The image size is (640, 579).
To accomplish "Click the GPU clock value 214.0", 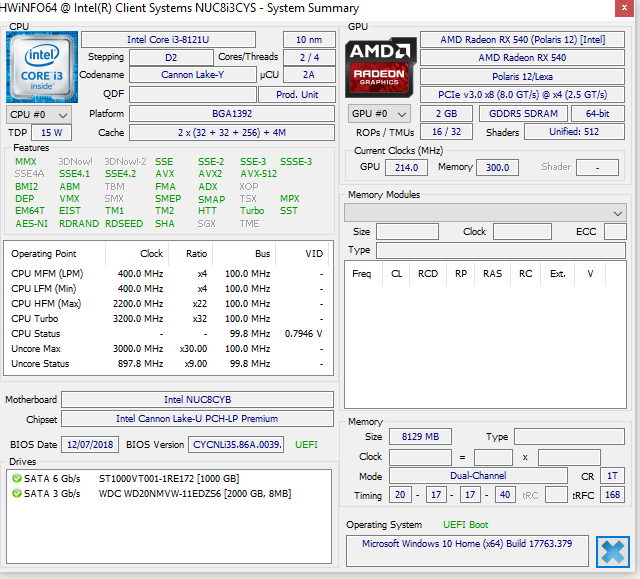I will point(405,168).
